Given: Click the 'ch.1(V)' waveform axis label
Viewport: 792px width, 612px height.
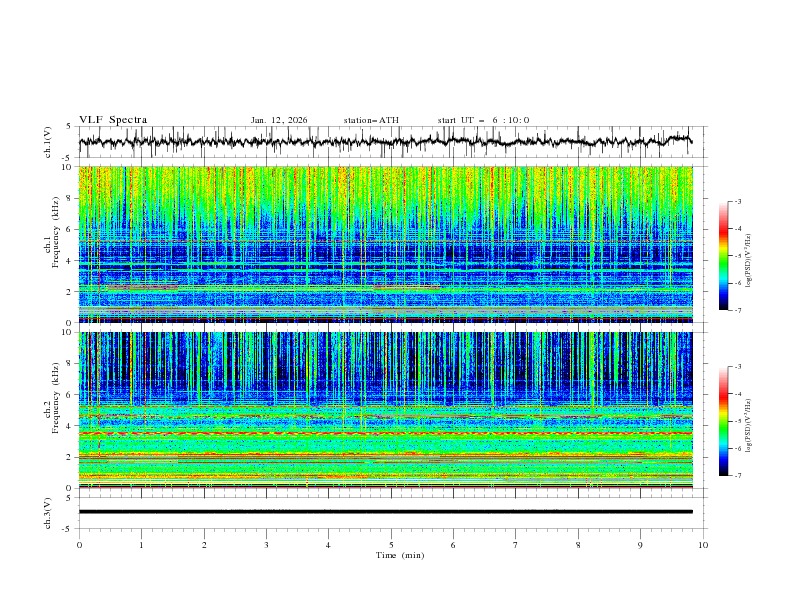Looking at the screenshot, I should [48, 142].
